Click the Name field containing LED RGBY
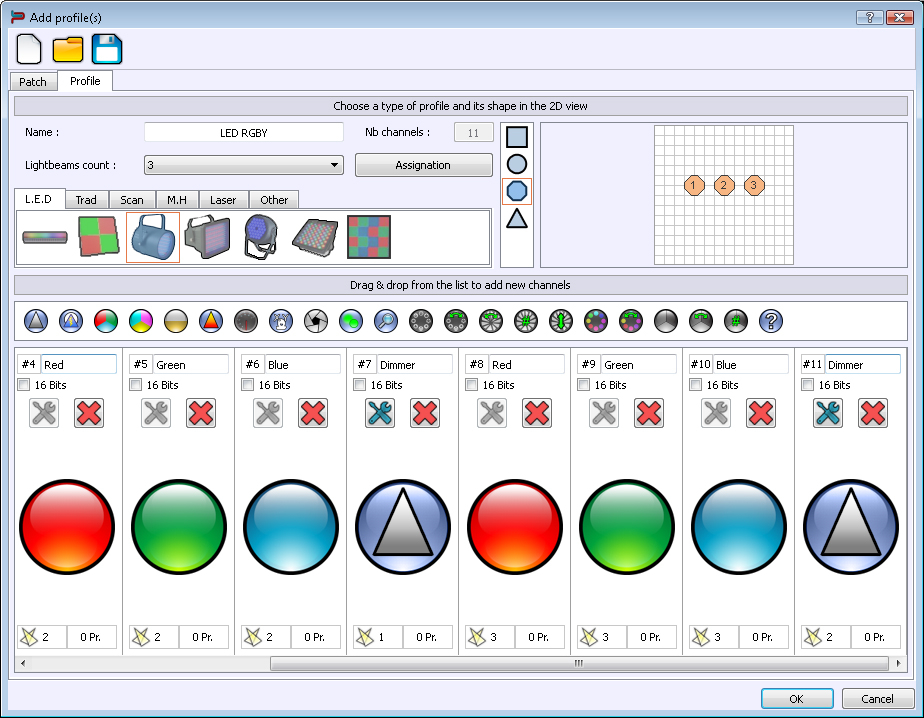The height and width of the screenshot is (718, 924). click(243, 132)
